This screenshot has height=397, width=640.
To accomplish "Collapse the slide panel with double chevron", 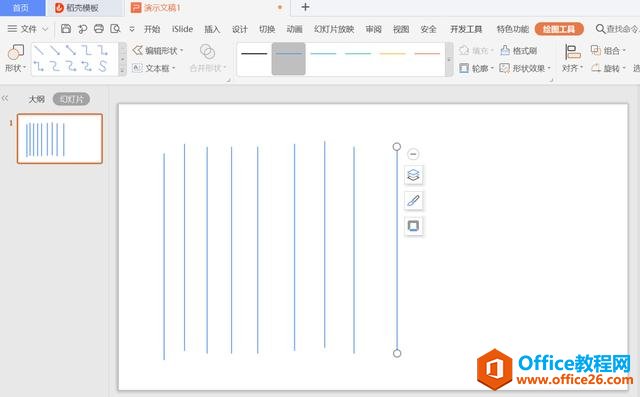I will (x=5, y=98).
